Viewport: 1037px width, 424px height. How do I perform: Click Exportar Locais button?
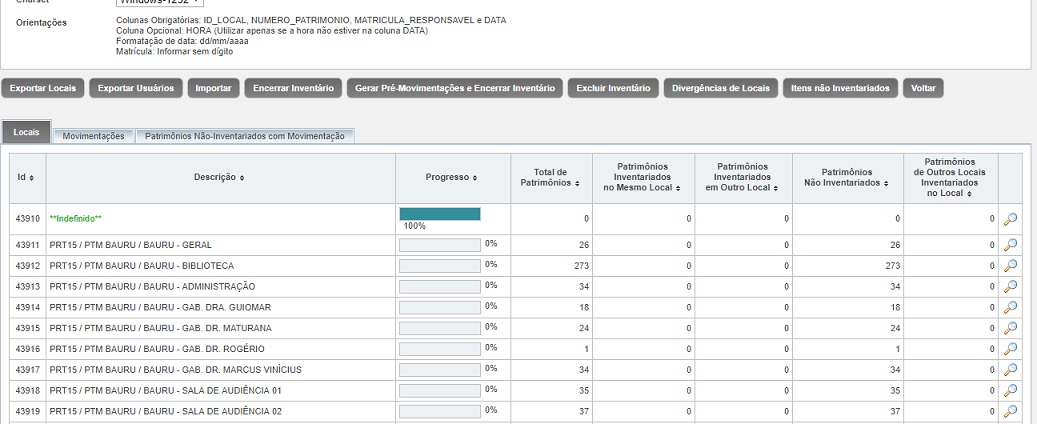(x=43, y=89)
